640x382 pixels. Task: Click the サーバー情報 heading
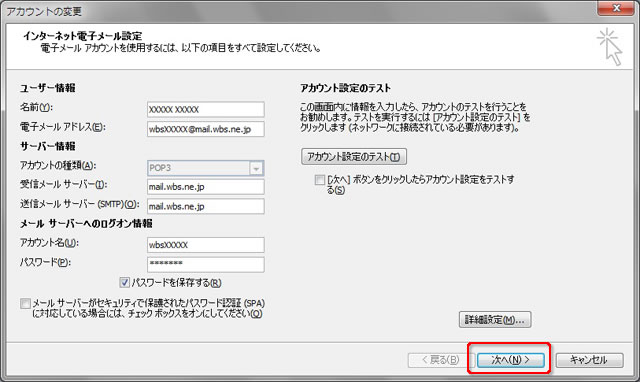coord(48,146)
